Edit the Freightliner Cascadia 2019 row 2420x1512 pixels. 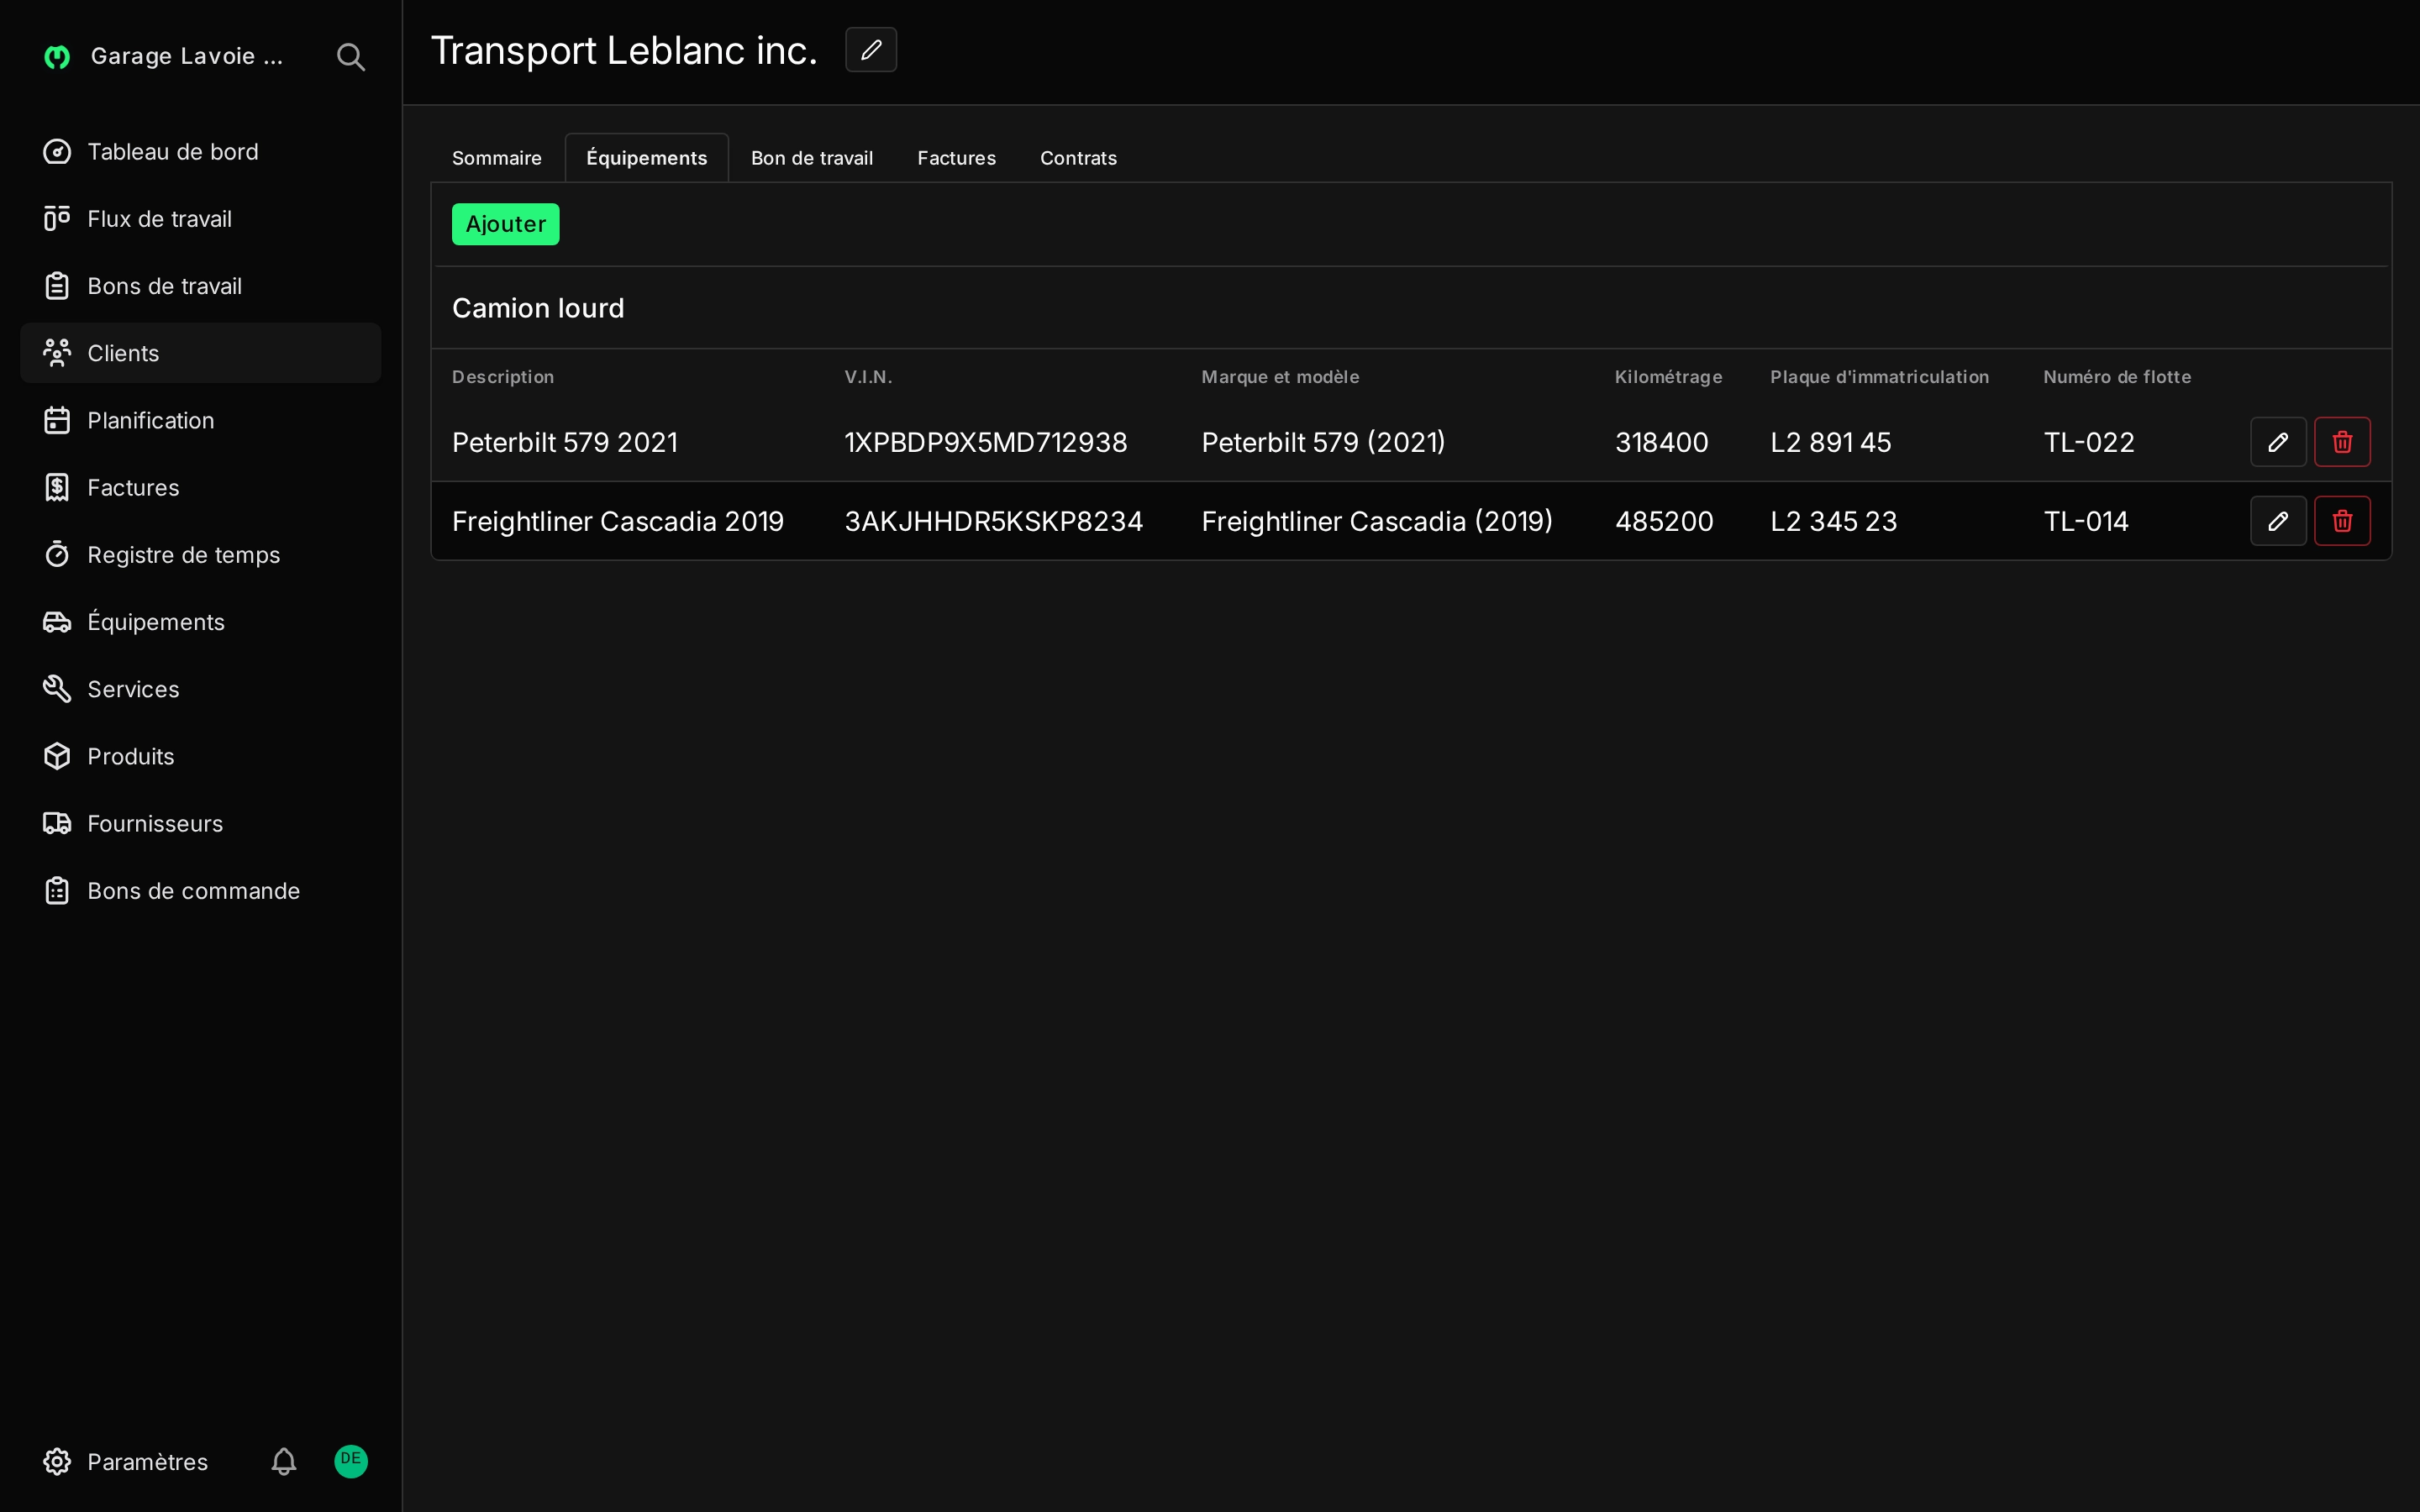[2278, 521]
